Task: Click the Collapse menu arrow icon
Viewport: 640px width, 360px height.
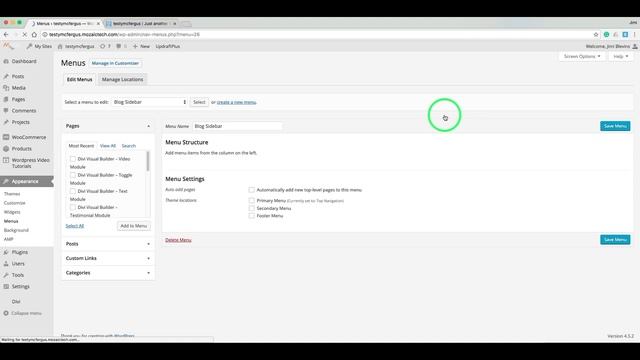Action: tap(6, 313)
